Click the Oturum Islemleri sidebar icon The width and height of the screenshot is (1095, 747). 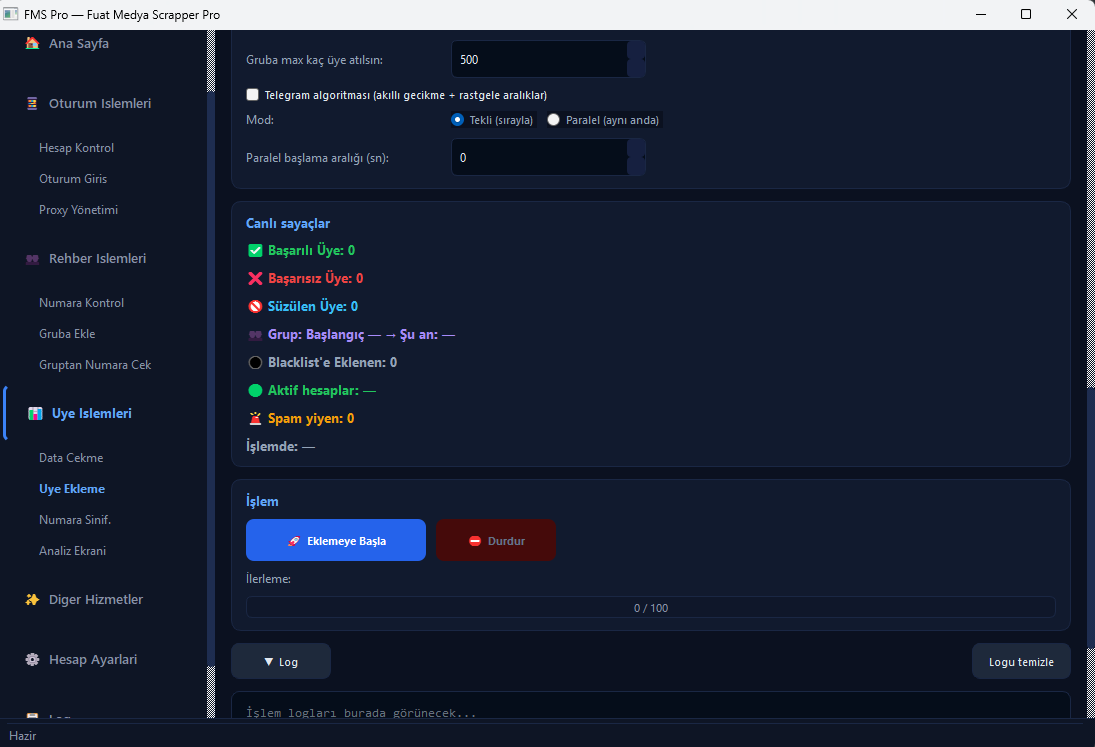[x=32, y=103]
